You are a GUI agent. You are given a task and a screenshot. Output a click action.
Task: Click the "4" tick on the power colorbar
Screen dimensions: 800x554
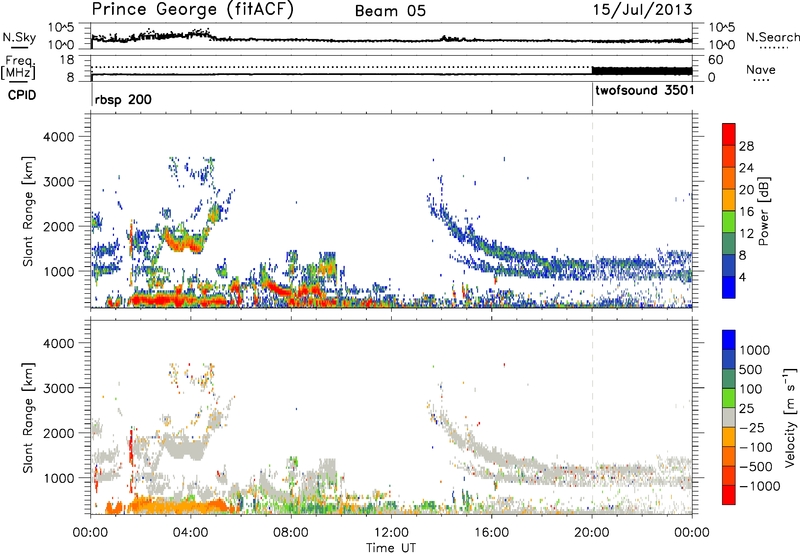click(743, 278)
